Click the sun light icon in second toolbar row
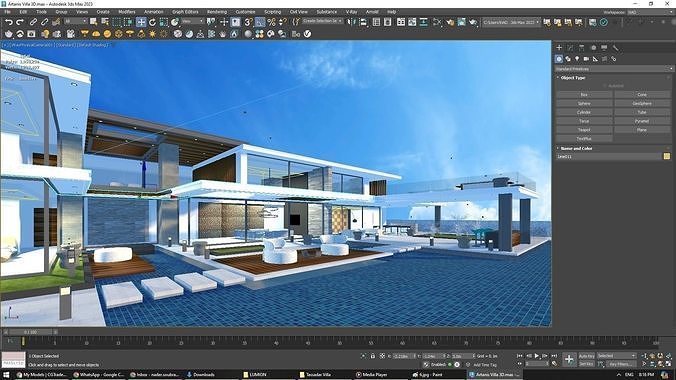The width and height of the screenshot is (676, 380). (x=152, y=34)
